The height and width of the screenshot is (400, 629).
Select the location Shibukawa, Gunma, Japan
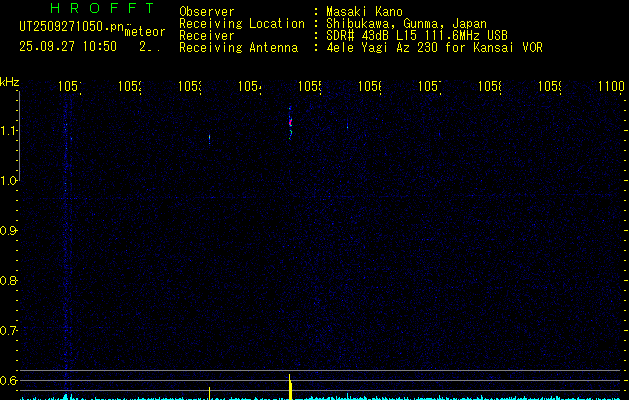406,24
